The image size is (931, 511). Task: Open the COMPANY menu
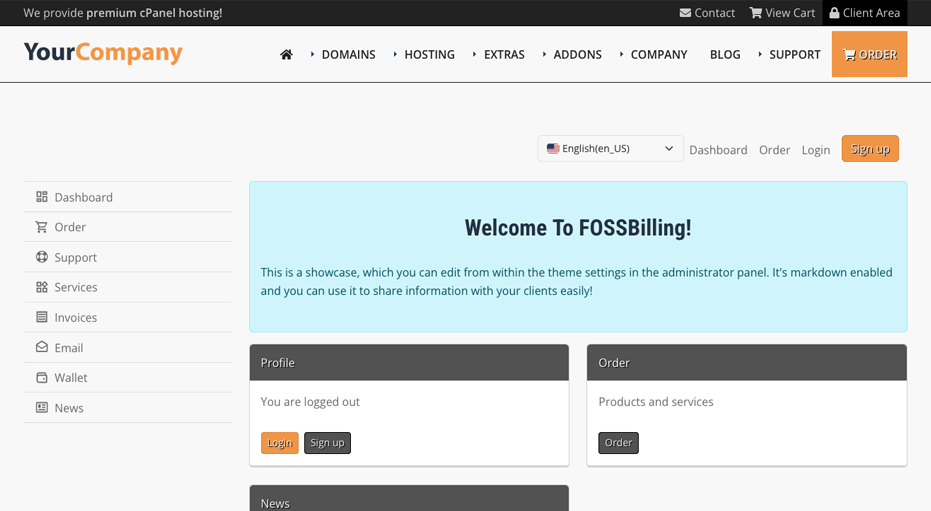click(x=658, y=55)
